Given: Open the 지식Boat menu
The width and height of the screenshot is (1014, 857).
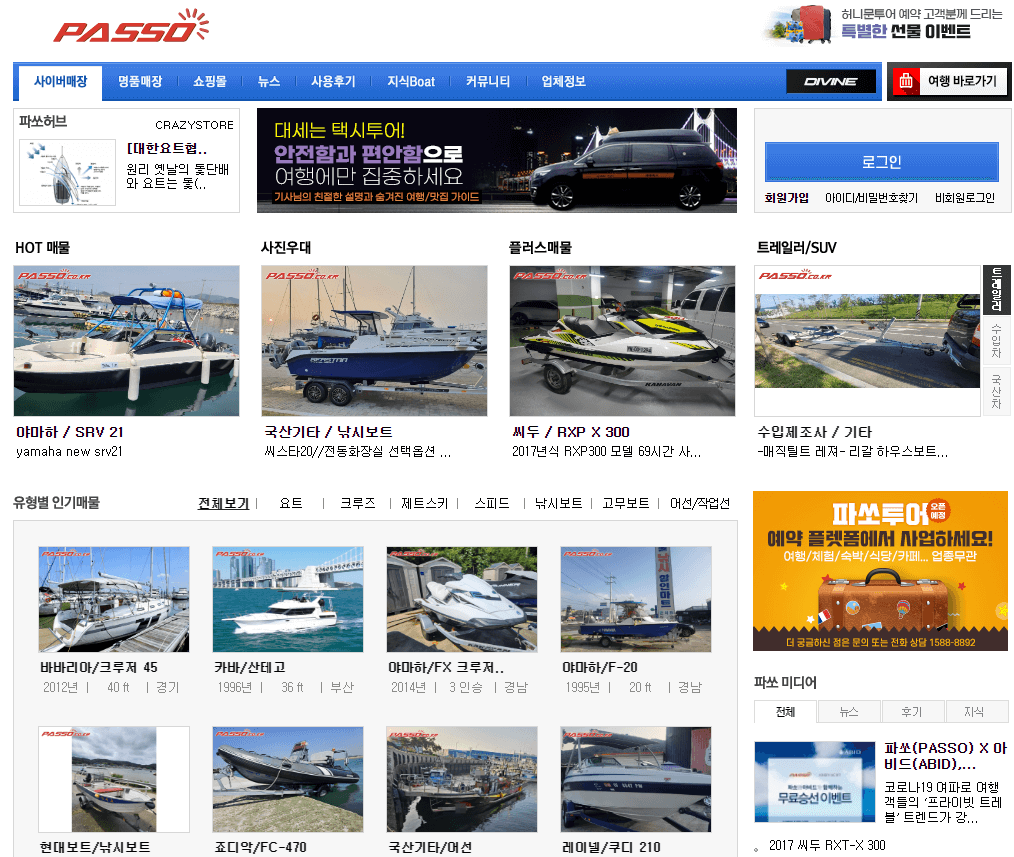Looking at the screenshot, I should (x=411, y=81).
